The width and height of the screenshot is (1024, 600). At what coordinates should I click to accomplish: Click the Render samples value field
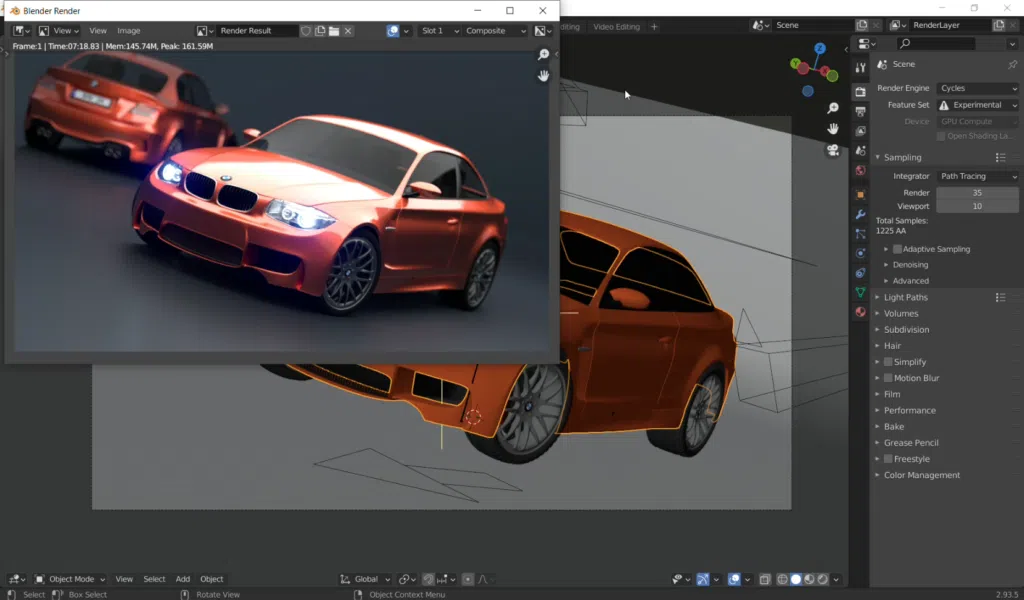pos(976,192)
